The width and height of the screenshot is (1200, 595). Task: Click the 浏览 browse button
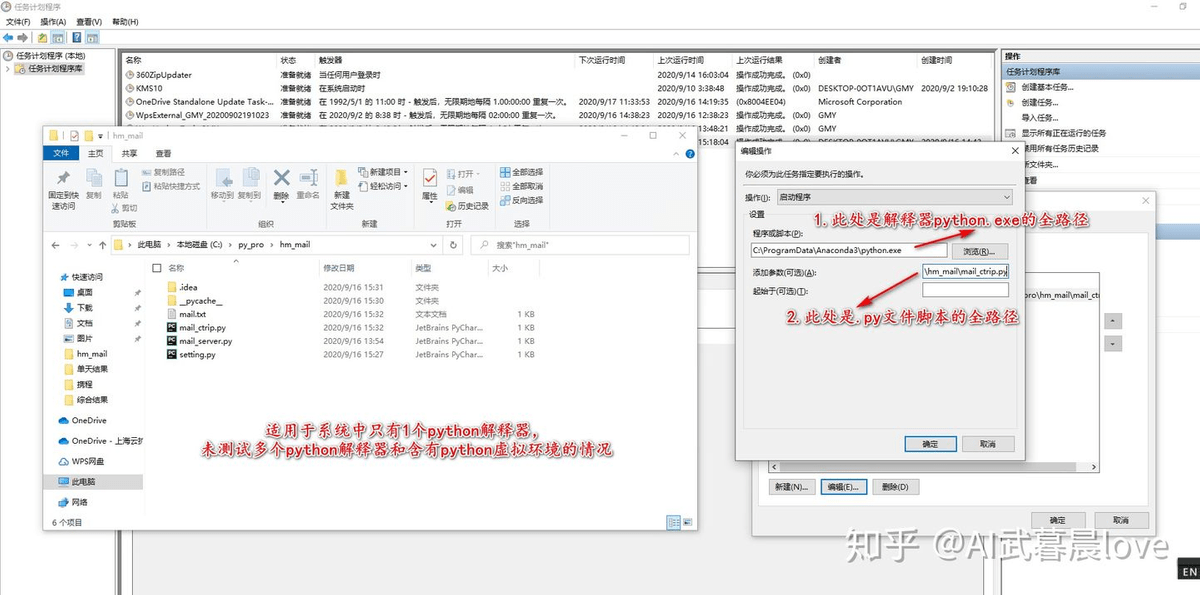(976, 250)
